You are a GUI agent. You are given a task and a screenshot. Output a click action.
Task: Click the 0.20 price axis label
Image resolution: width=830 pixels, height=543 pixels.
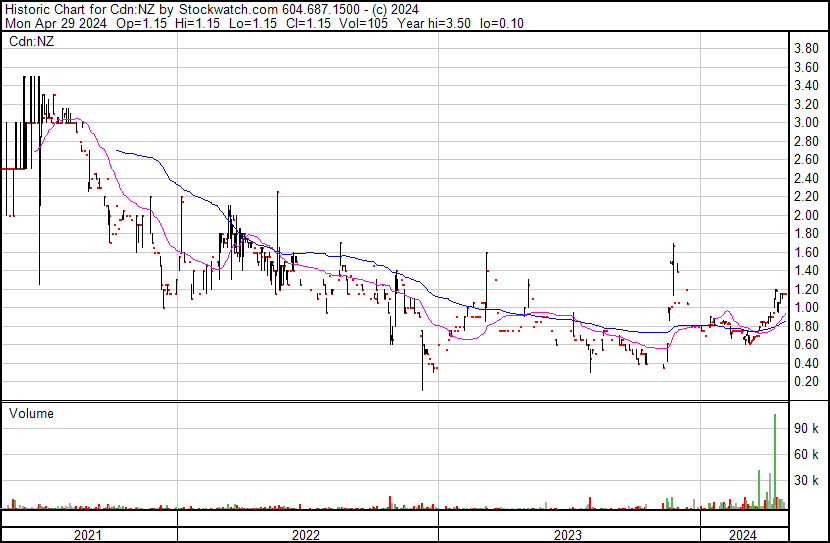806,382
